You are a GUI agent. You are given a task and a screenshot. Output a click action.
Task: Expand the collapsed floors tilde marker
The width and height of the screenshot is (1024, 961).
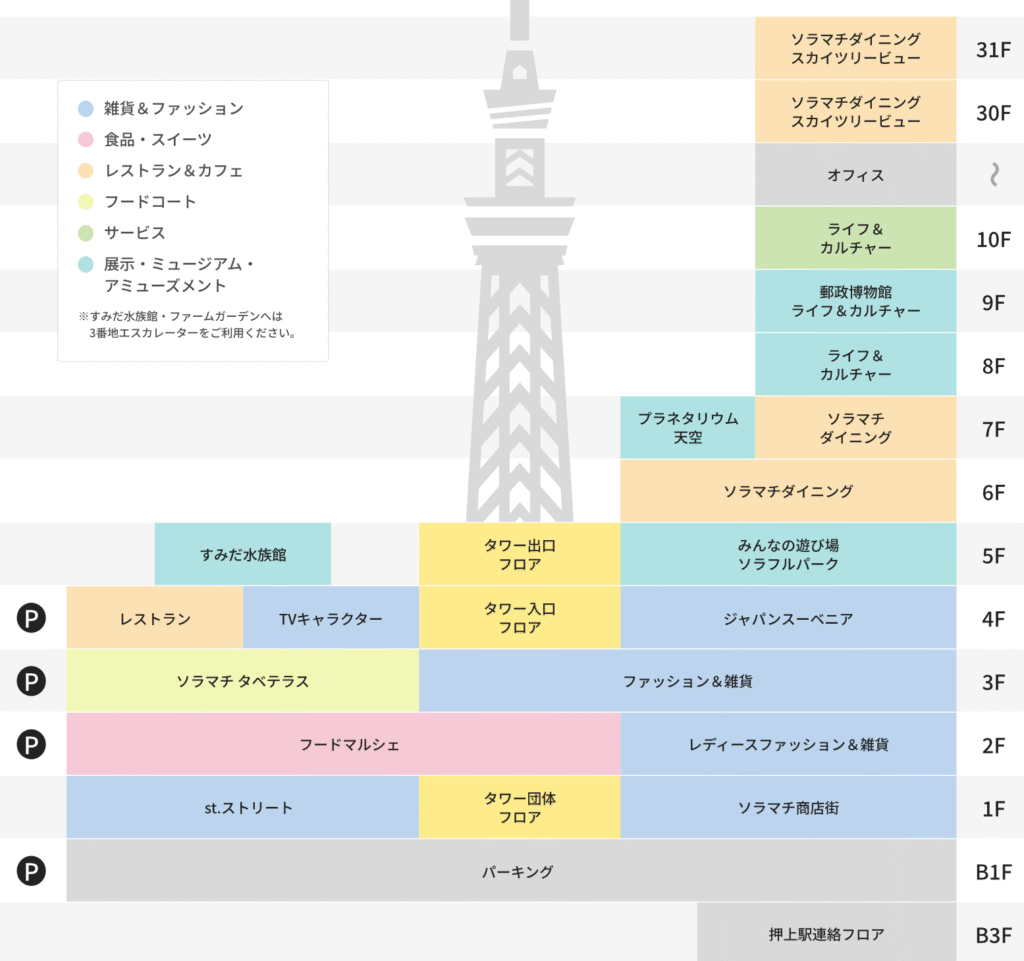click(993, 176)
